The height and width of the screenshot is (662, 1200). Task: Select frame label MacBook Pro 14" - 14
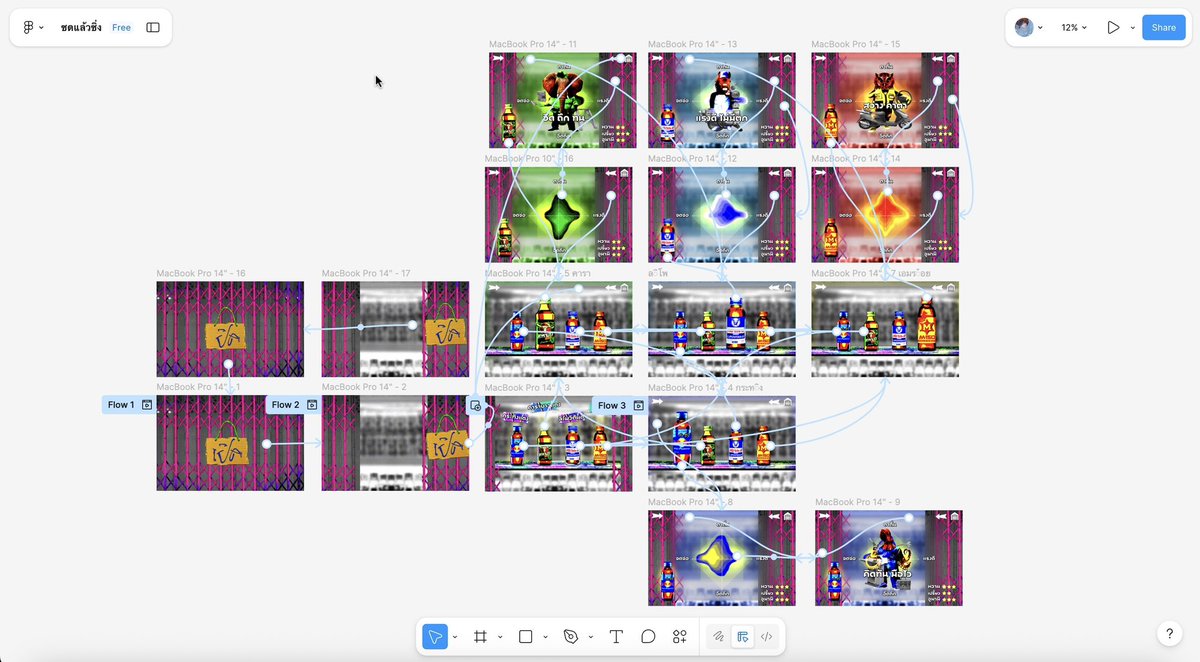pos(856,159)
